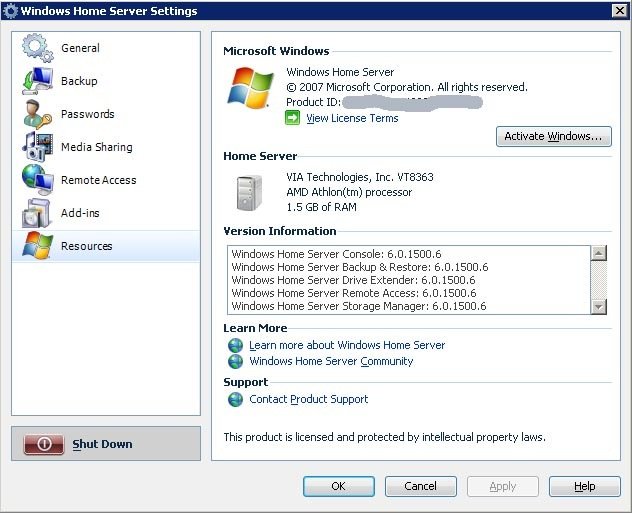The width and height of the screenshot is (632, 513).
Task: Click the AMD Athlon(tm) processor text
Action: pos(349,192)
